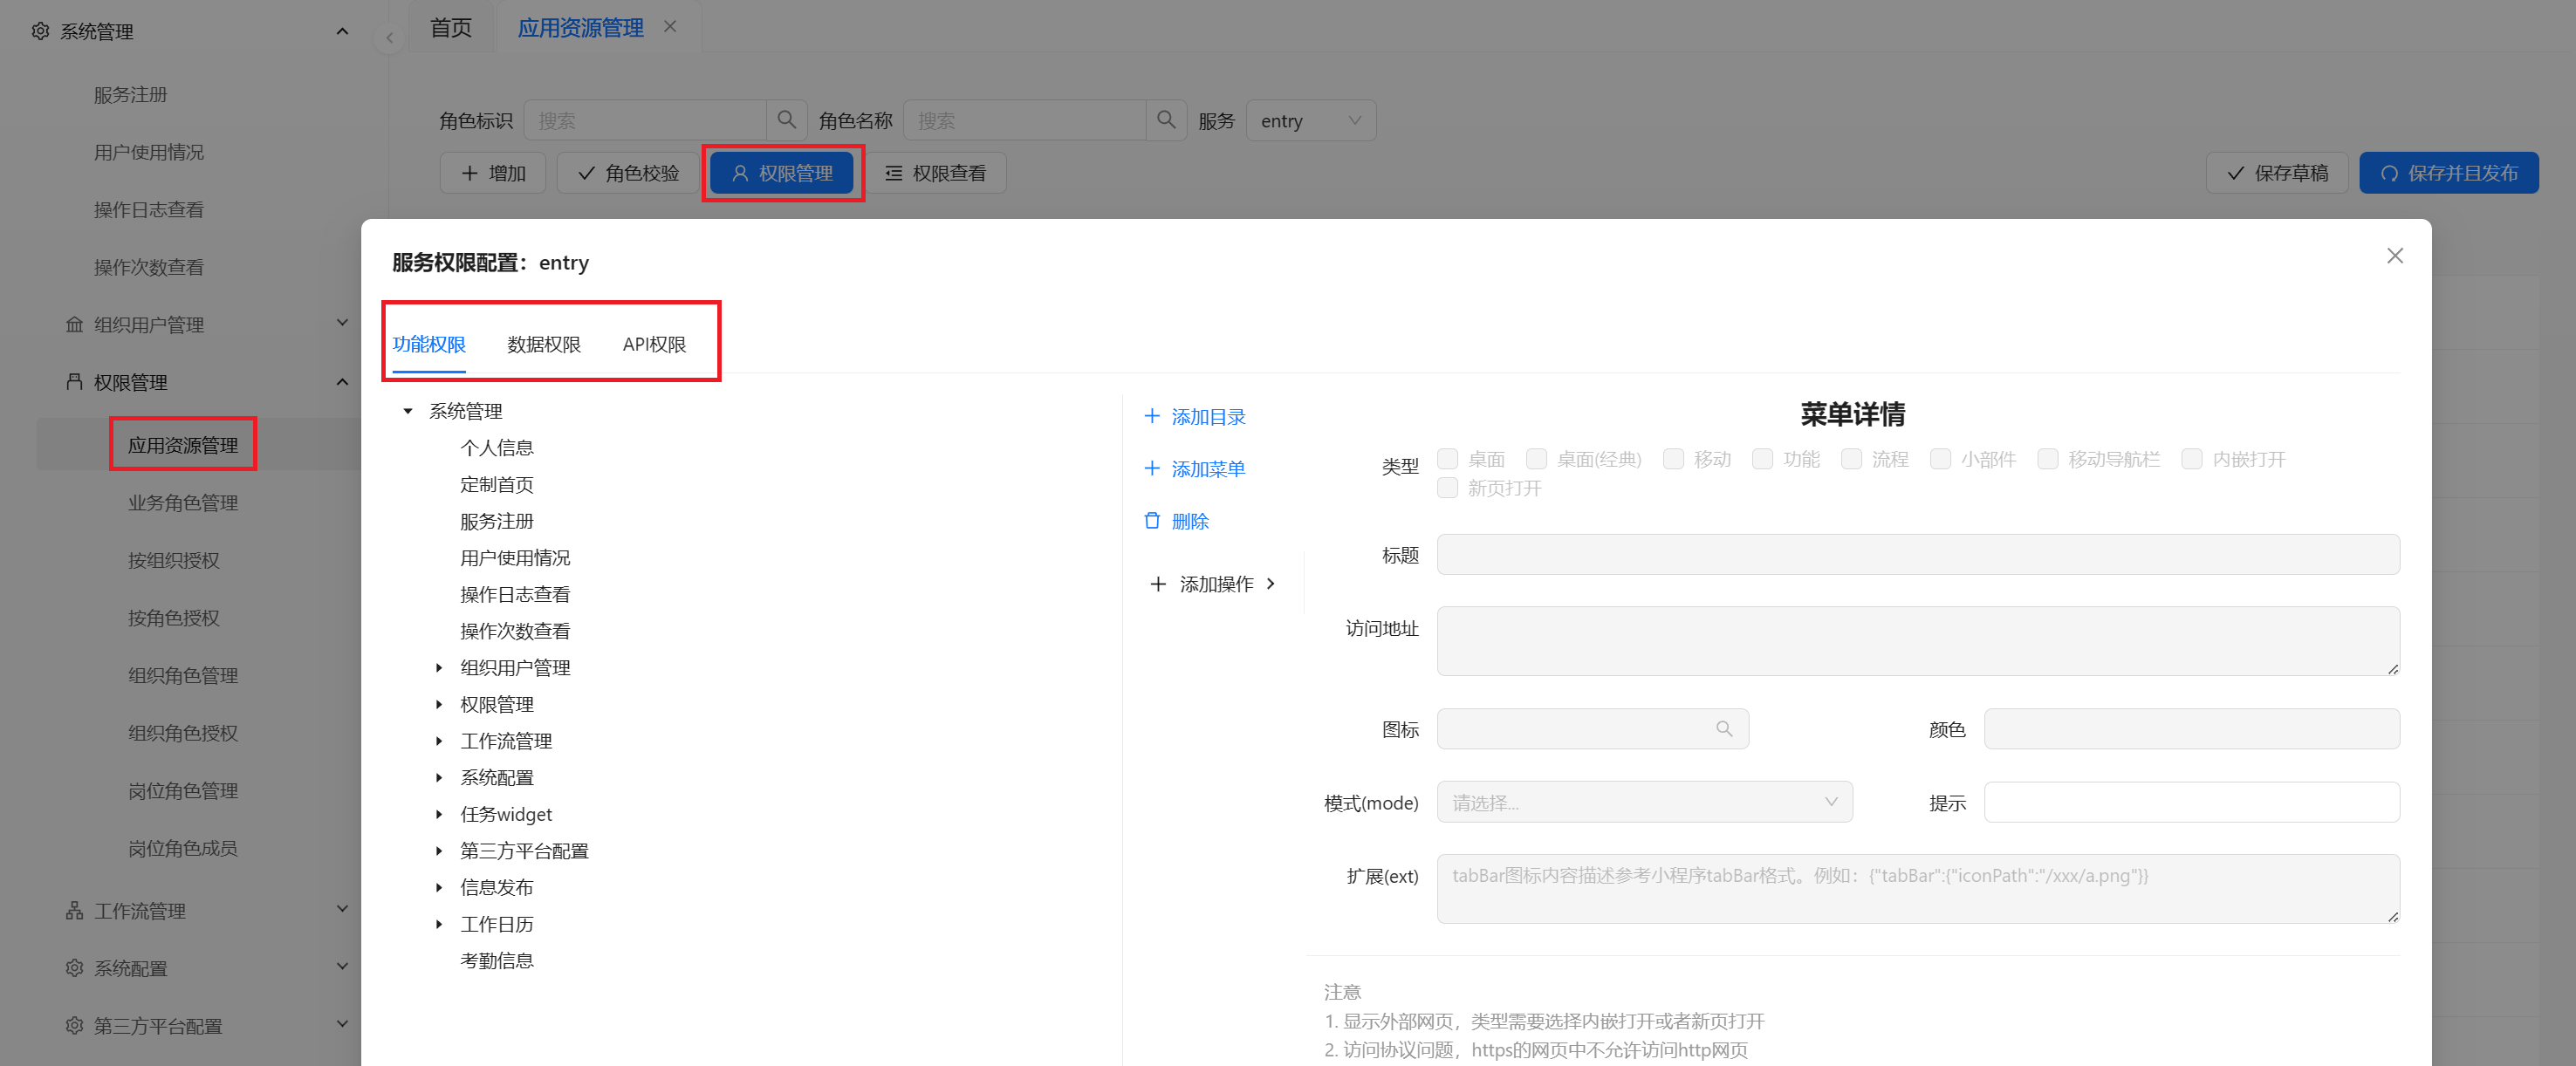Click the plus icon beside 添加菜单
Screen dimensions: 2576x1066
click(1152, 468)
